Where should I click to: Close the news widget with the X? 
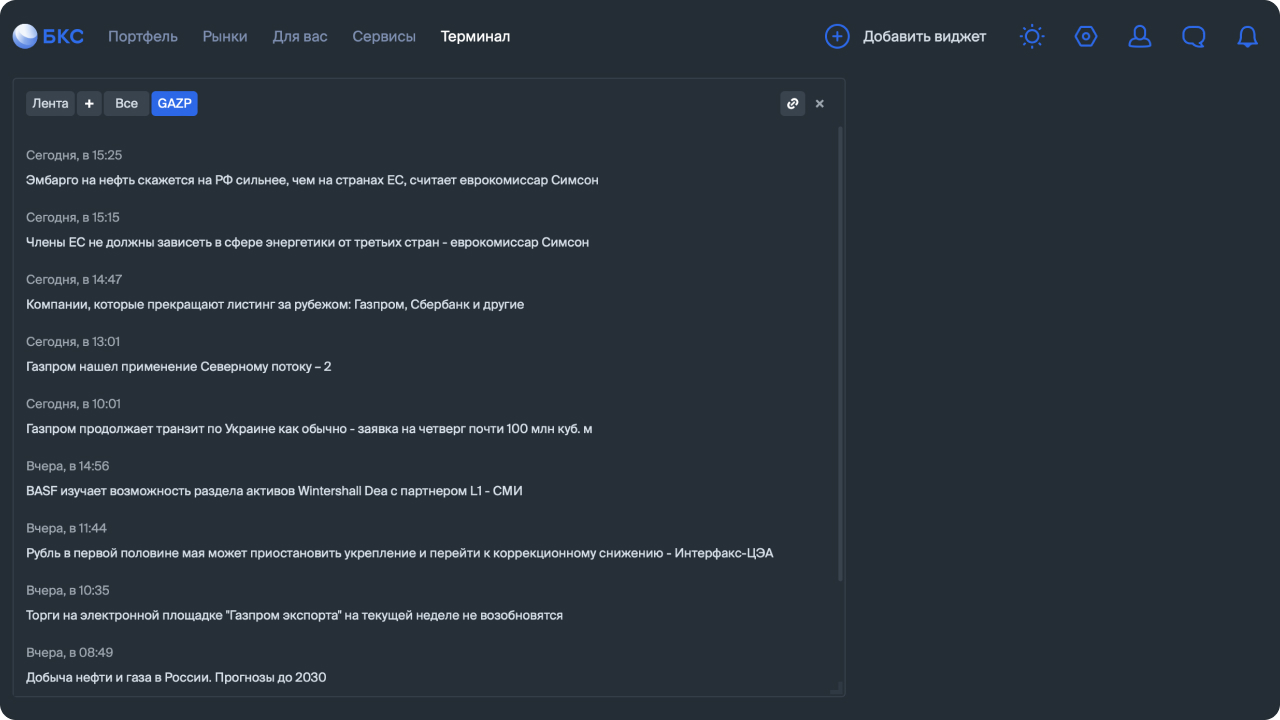click(820, 104)
